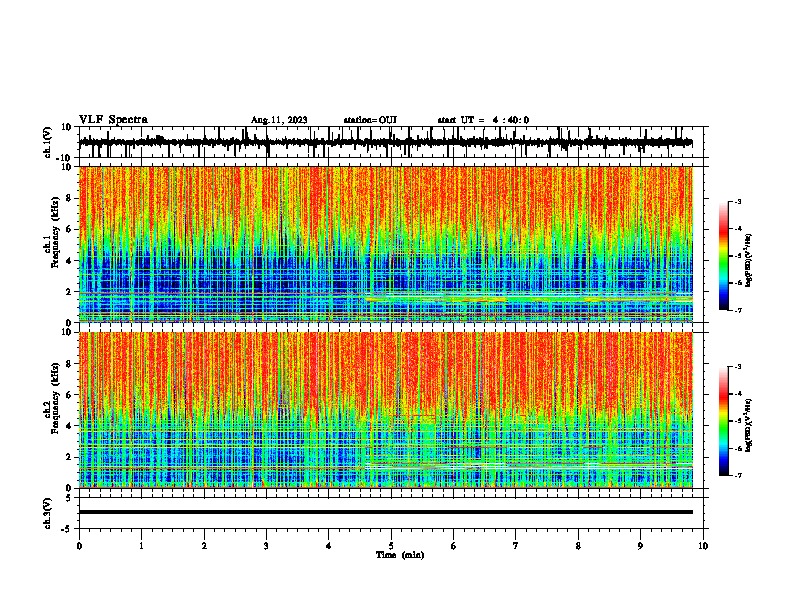The width and height of the screenshot is (792, 612).
Task: Click the thick black ch.3 voltage trace
Action: (386, 512)
